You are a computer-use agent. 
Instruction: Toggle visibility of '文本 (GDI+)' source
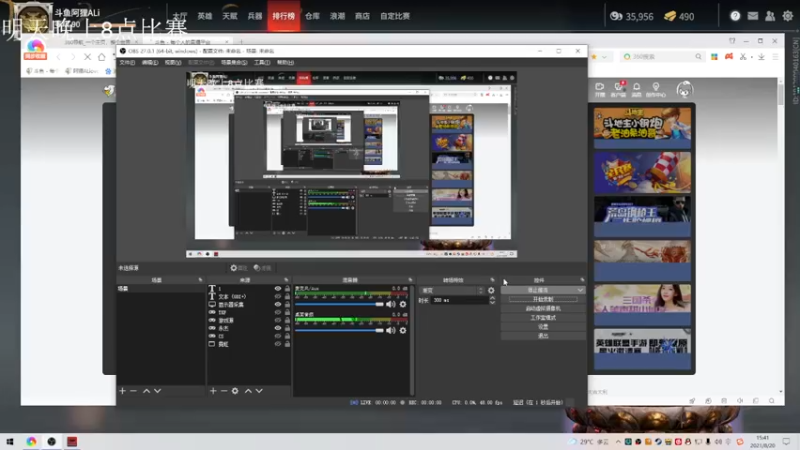[x=278, y=296]
